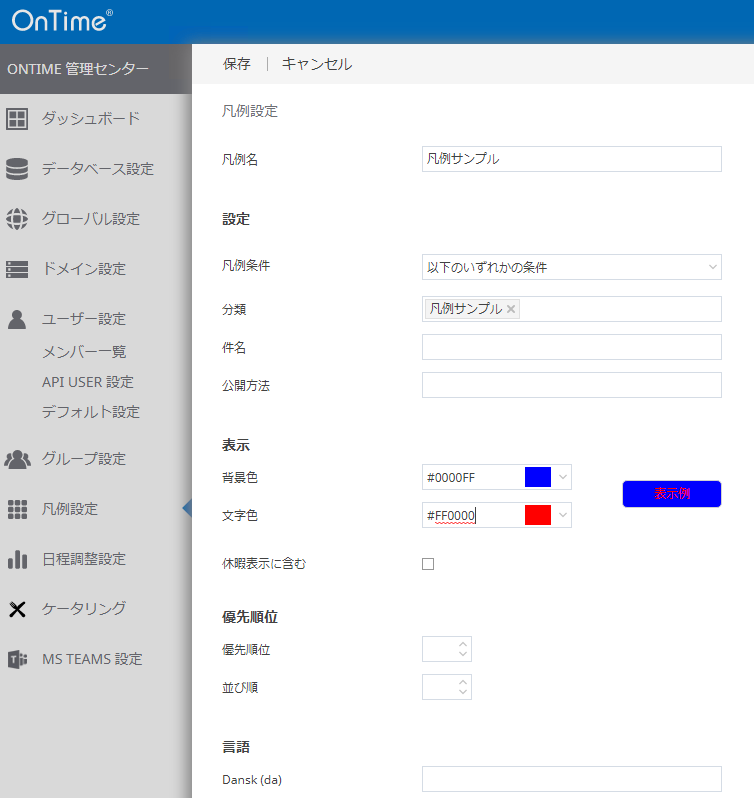754x798 pixels.
Task: Click the MS Teams icon
Action: coord(18,659)
